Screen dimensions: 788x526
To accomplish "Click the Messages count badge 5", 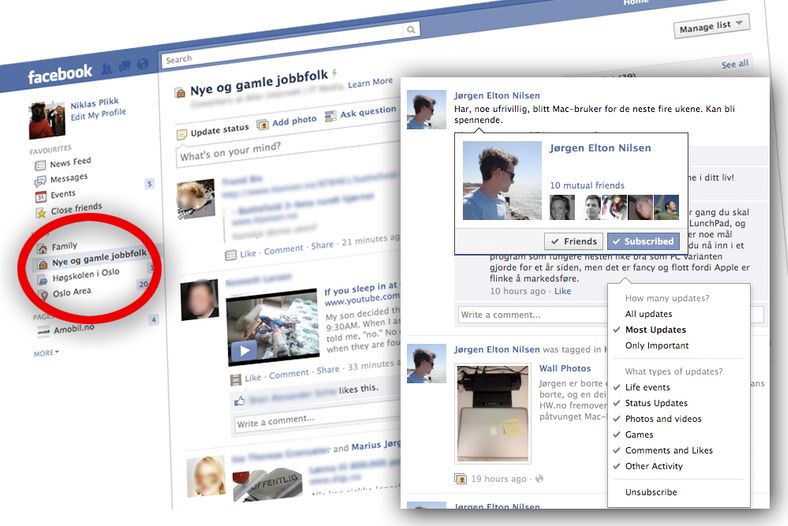I will 149,184.
